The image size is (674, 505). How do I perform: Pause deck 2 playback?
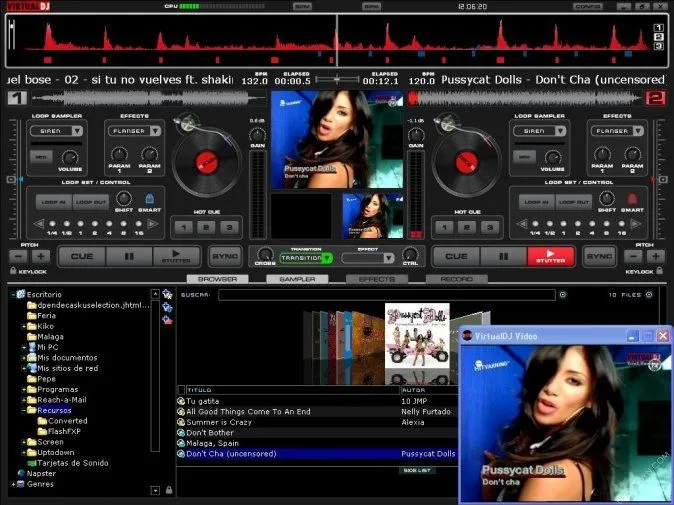[504, 257]
